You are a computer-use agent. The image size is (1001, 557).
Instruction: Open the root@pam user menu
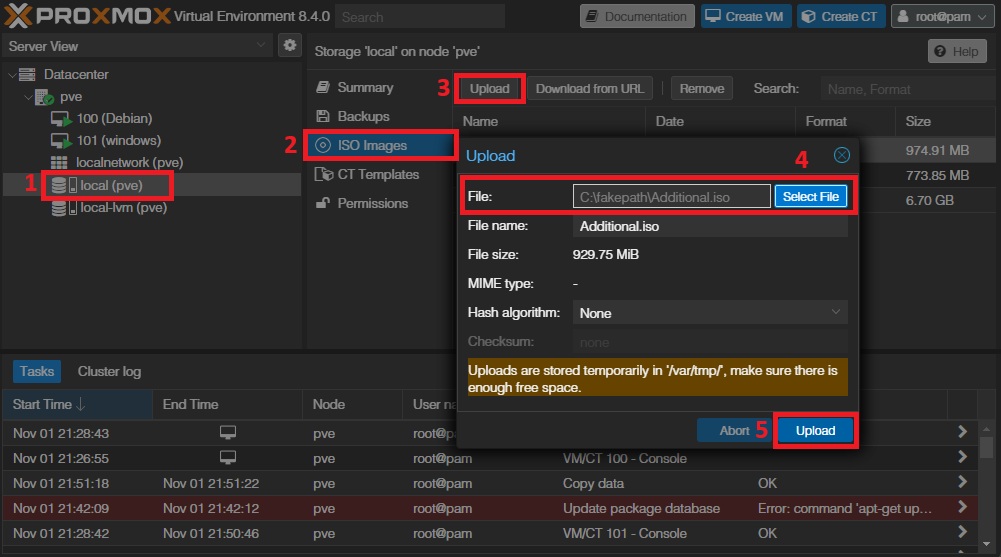click(942, 17)
